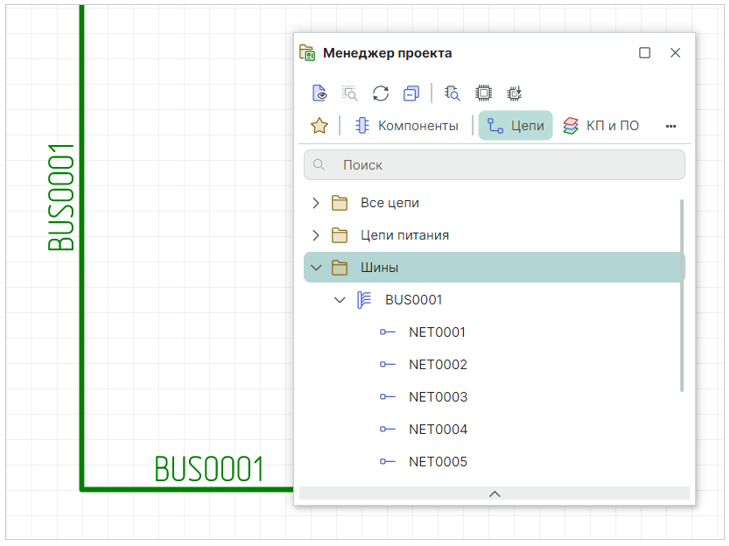Select net NET0003 in the tree
Screen dimensions: 729x546
(x=438, y=397)
